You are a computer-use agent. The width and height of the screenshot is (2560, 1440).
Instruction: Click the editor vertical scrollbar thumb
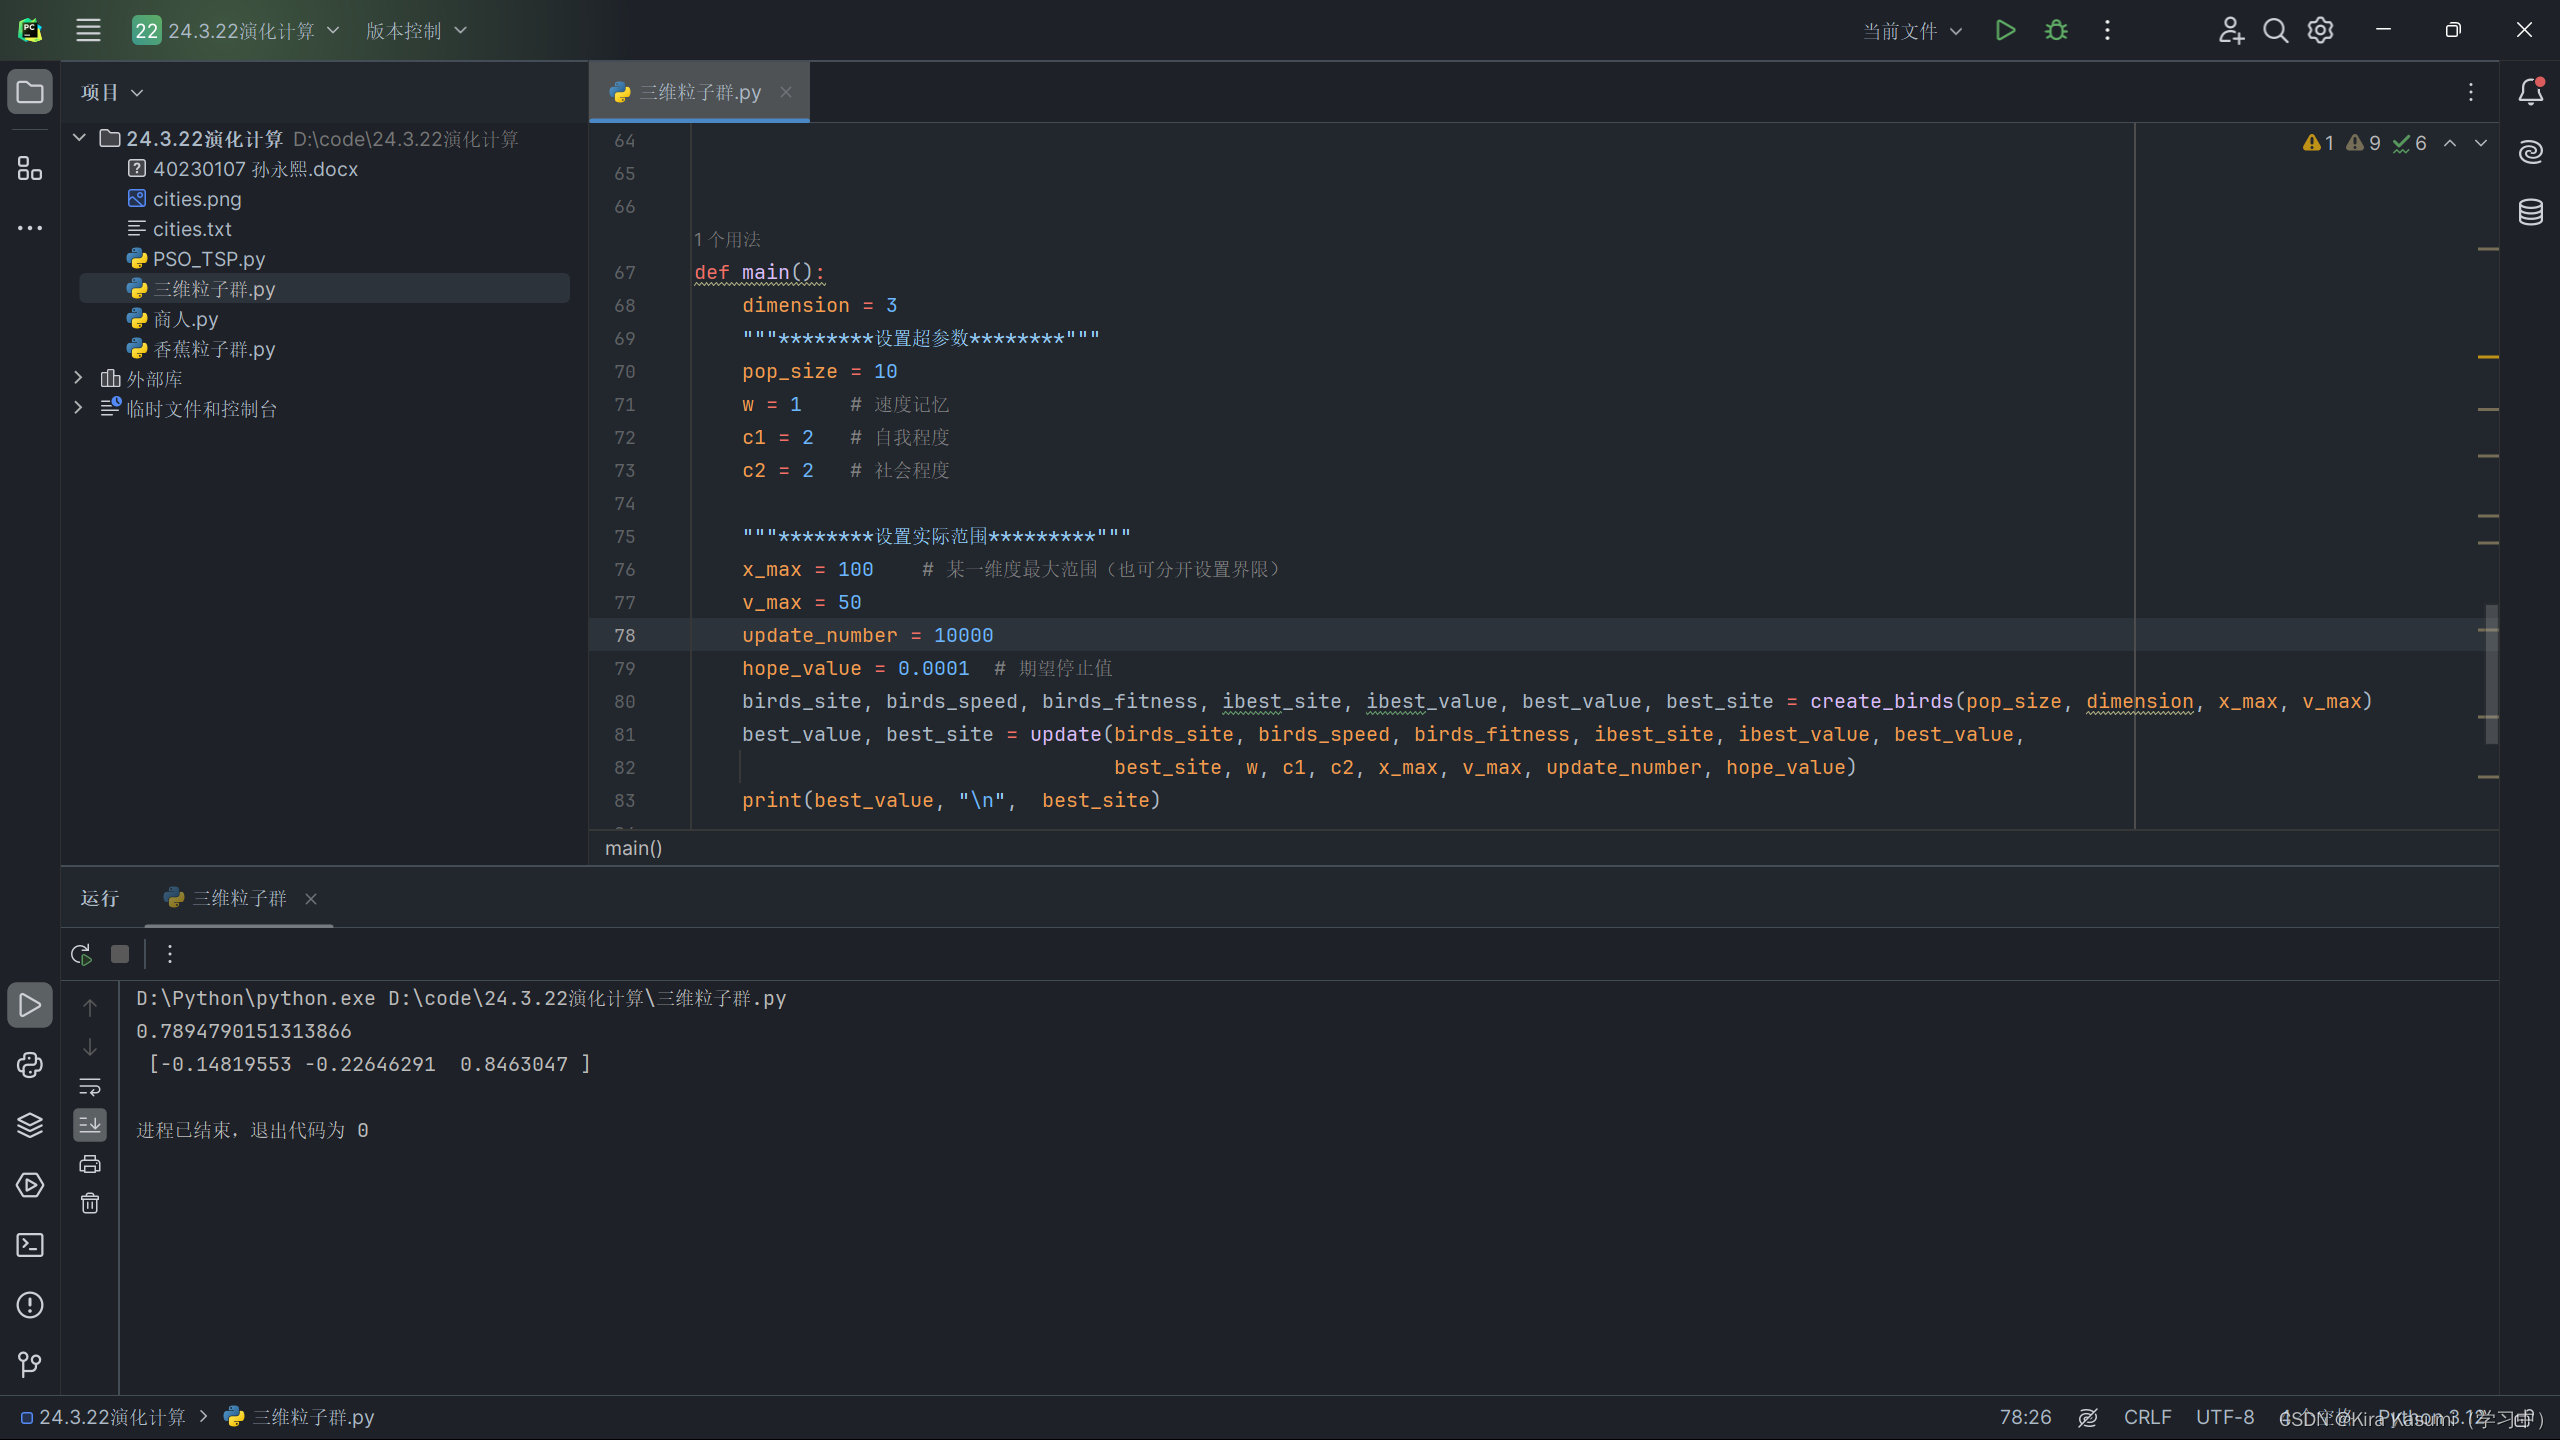point(2491,674)
